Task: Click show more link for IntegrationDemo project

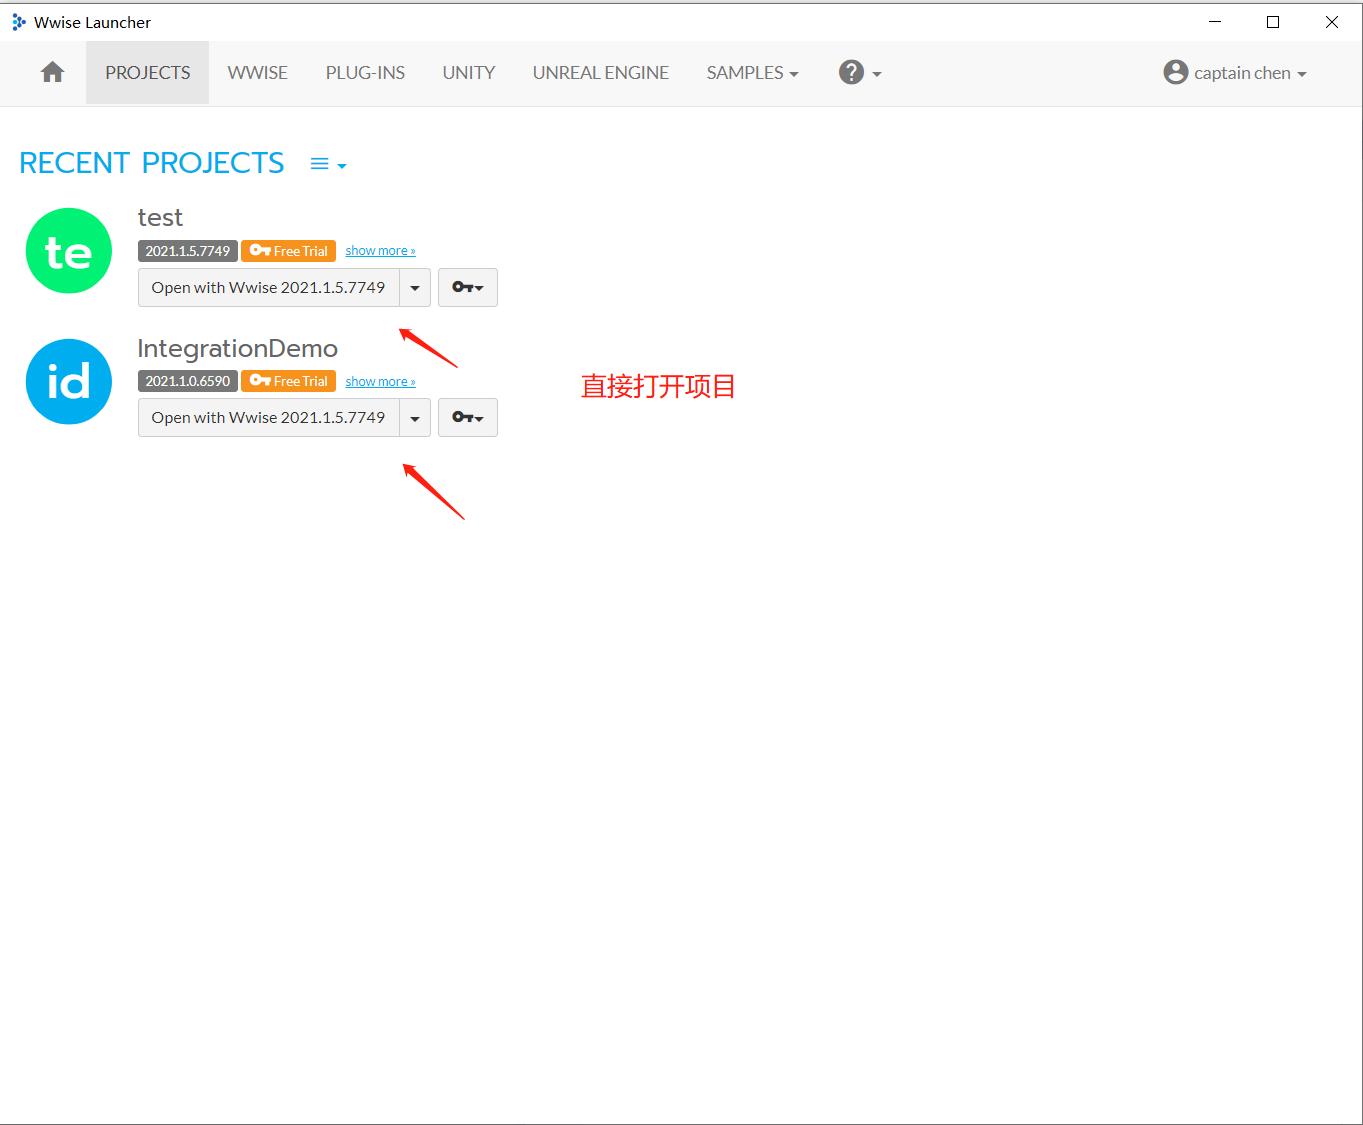Action: pyautogui.click(x=380, y=382)
